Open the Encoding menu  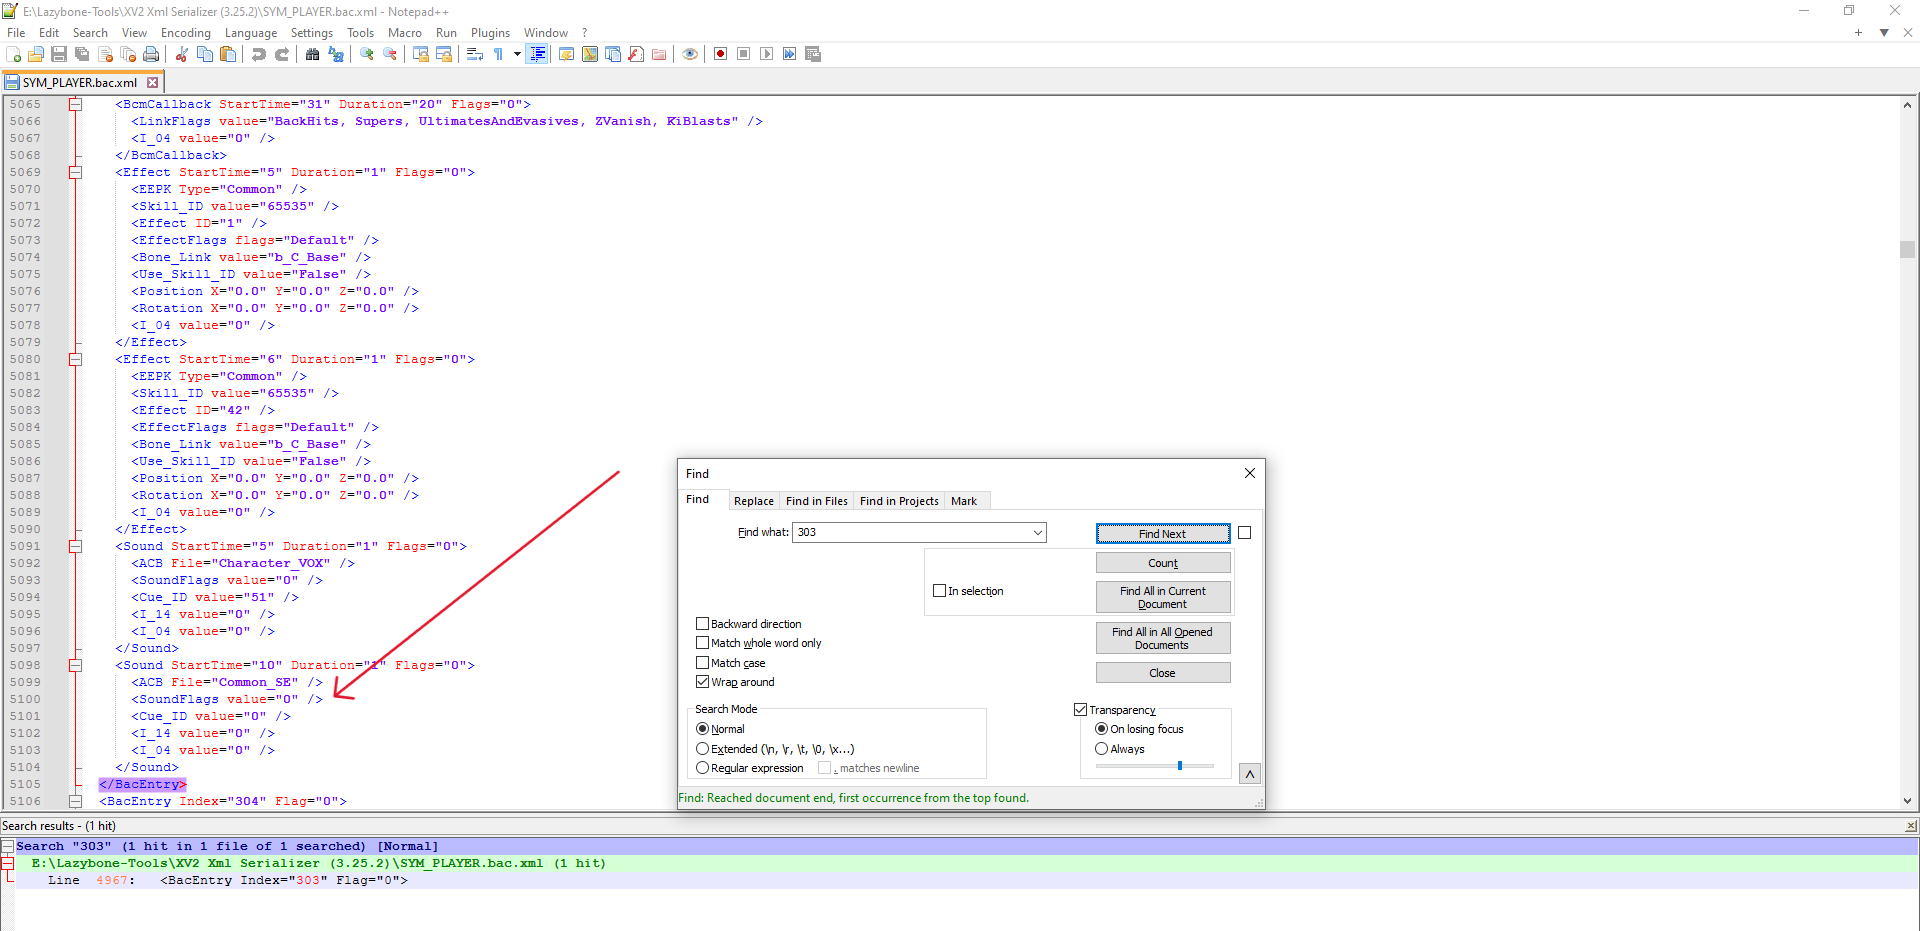[x=186, y=33]
